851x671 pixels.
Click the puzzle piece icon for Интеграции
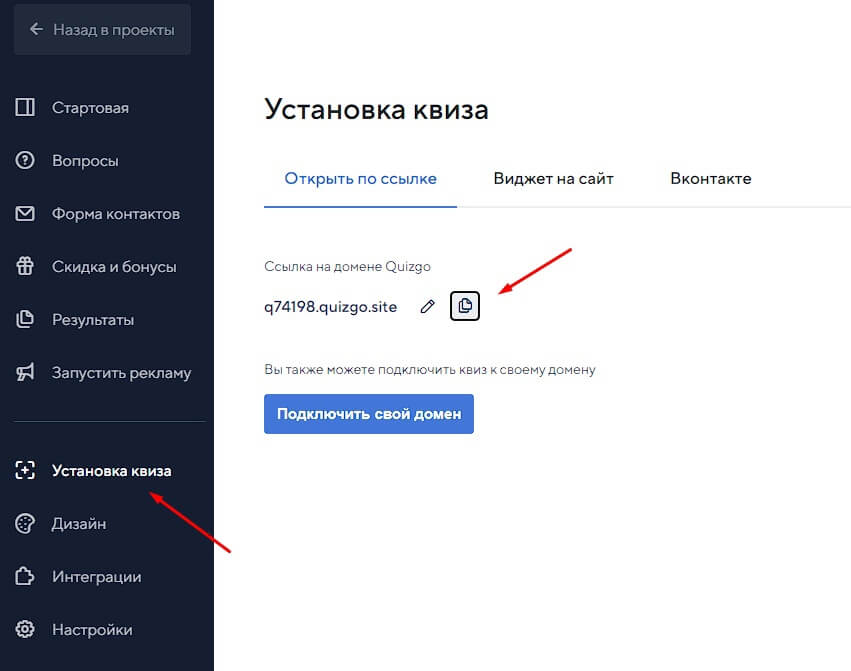pos(26,577)
